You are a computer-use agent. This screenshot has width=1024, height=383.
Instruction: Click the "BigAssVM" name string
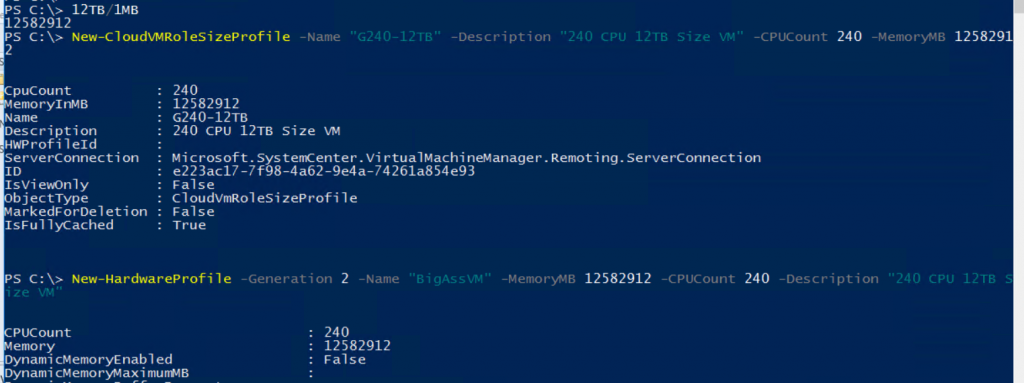449,279
